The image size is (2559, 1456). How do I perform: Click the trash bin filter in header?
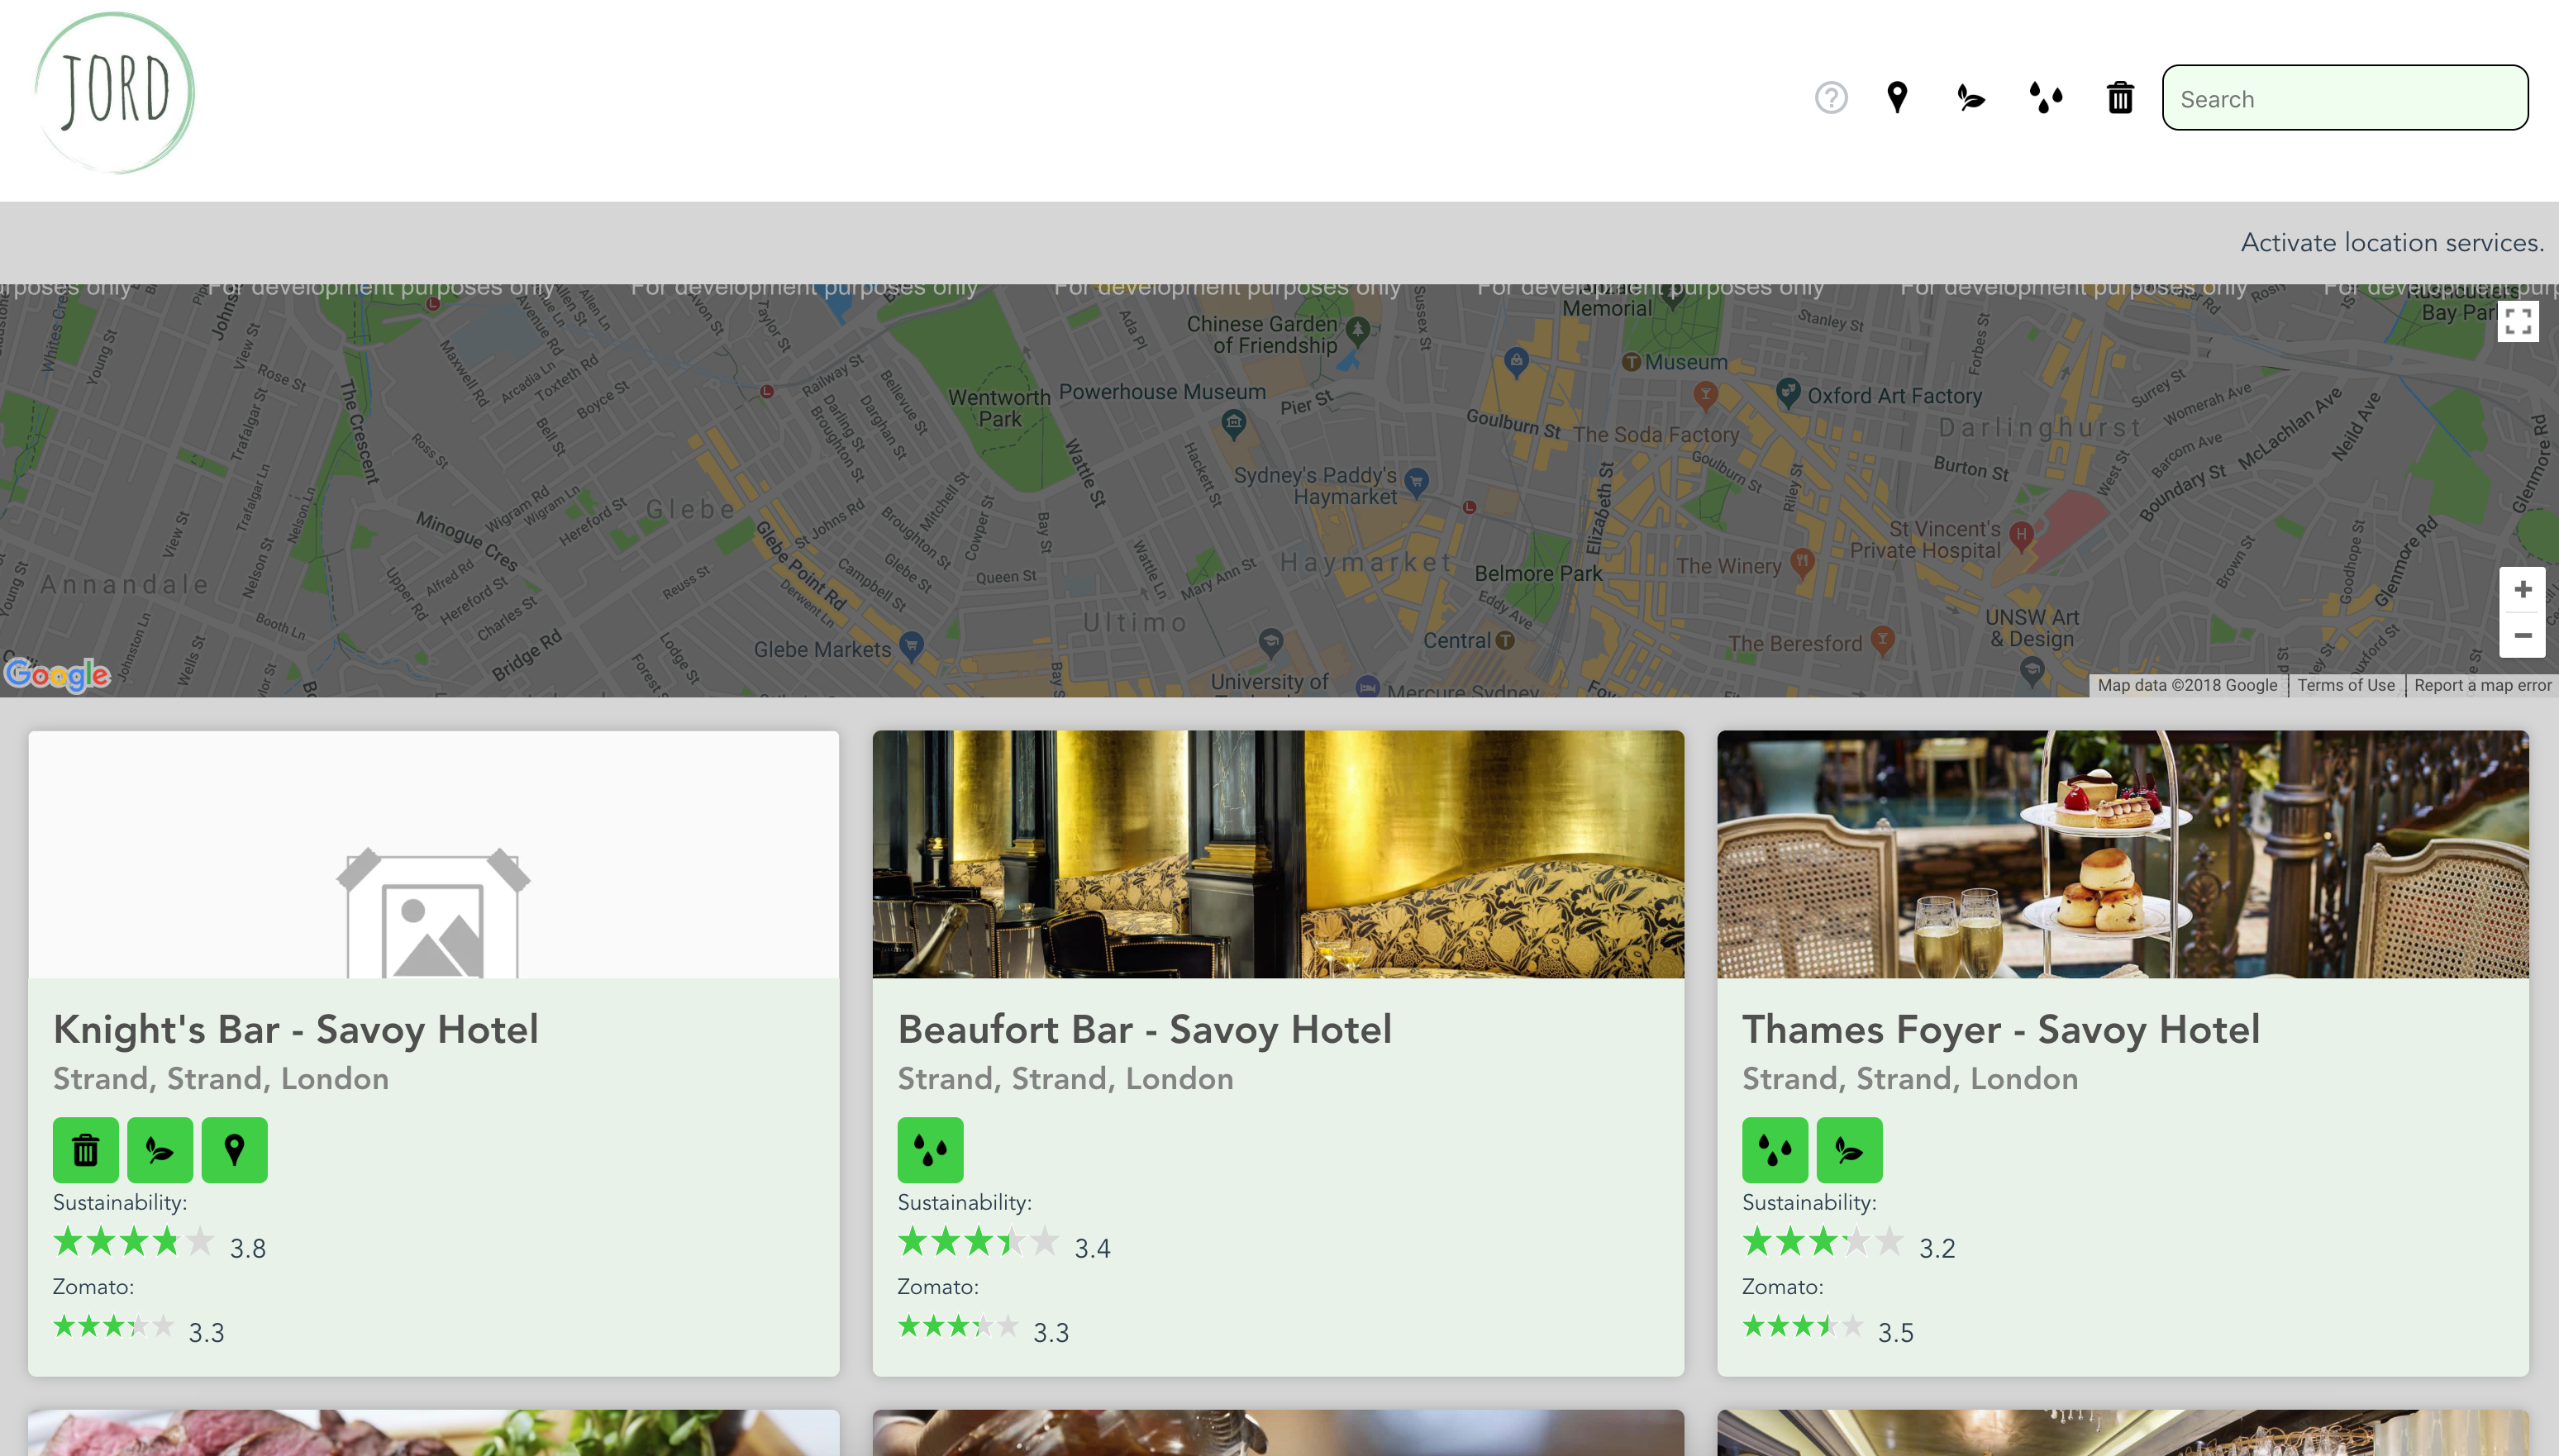pyautogui.click(x=2120, y=98)
